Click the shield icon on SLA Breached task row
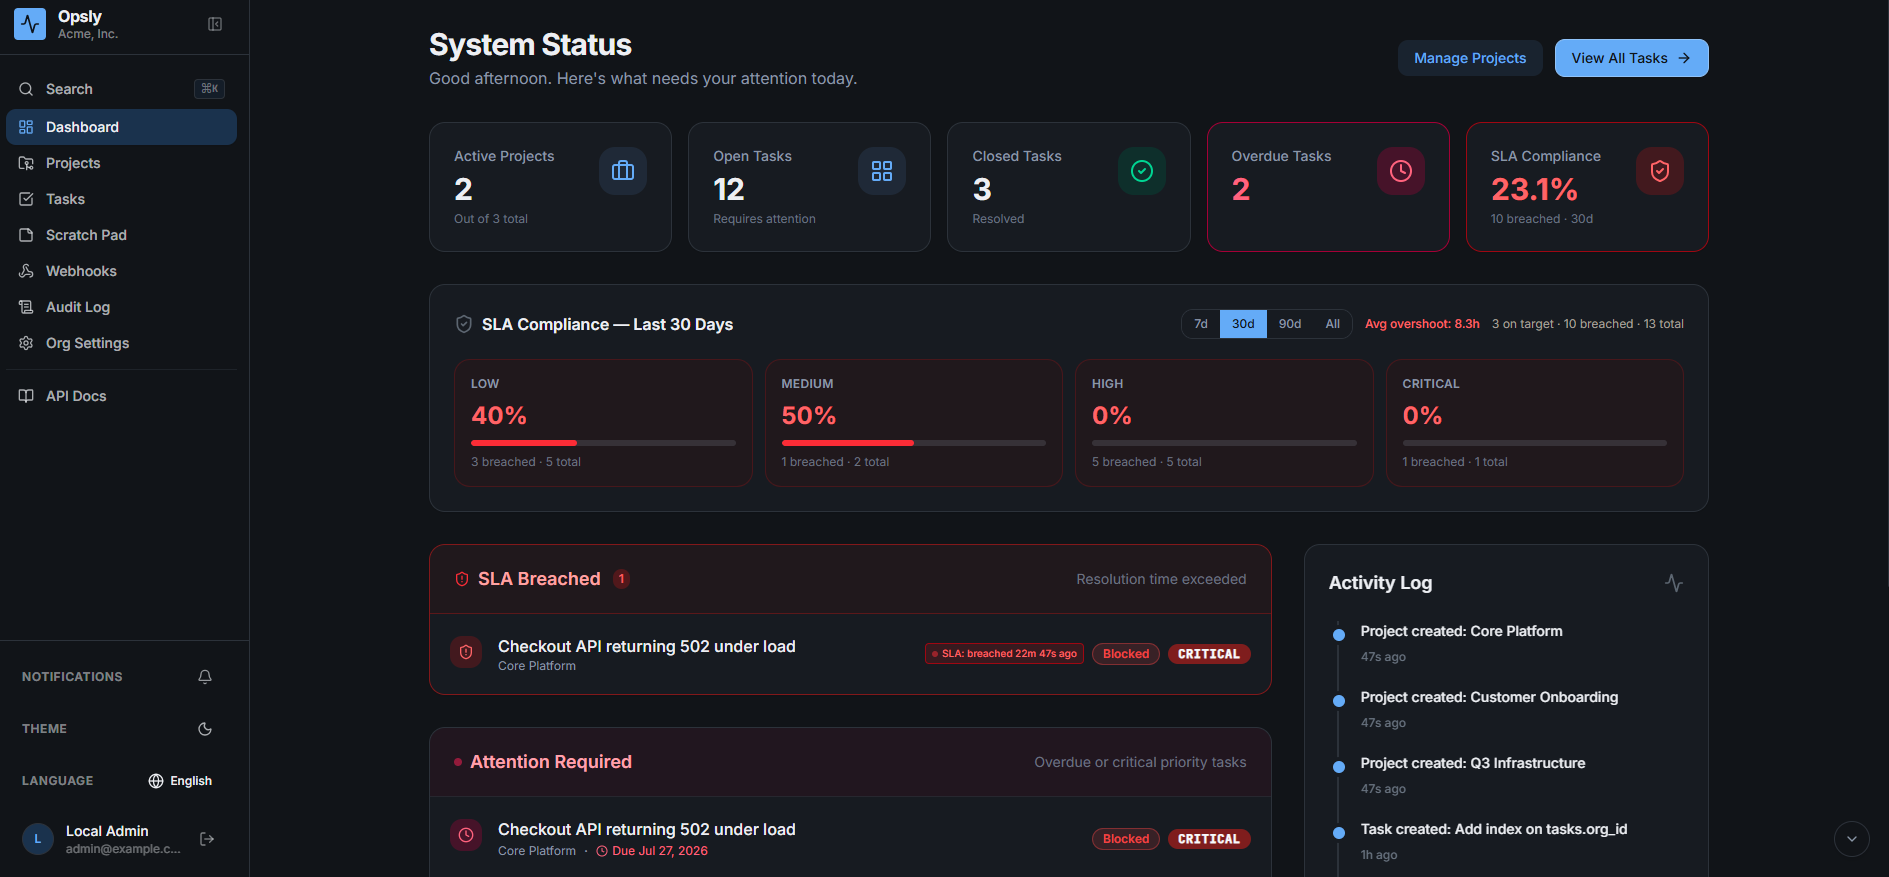Viewport: 1889px width, 877px height. (x=466, y=653)
